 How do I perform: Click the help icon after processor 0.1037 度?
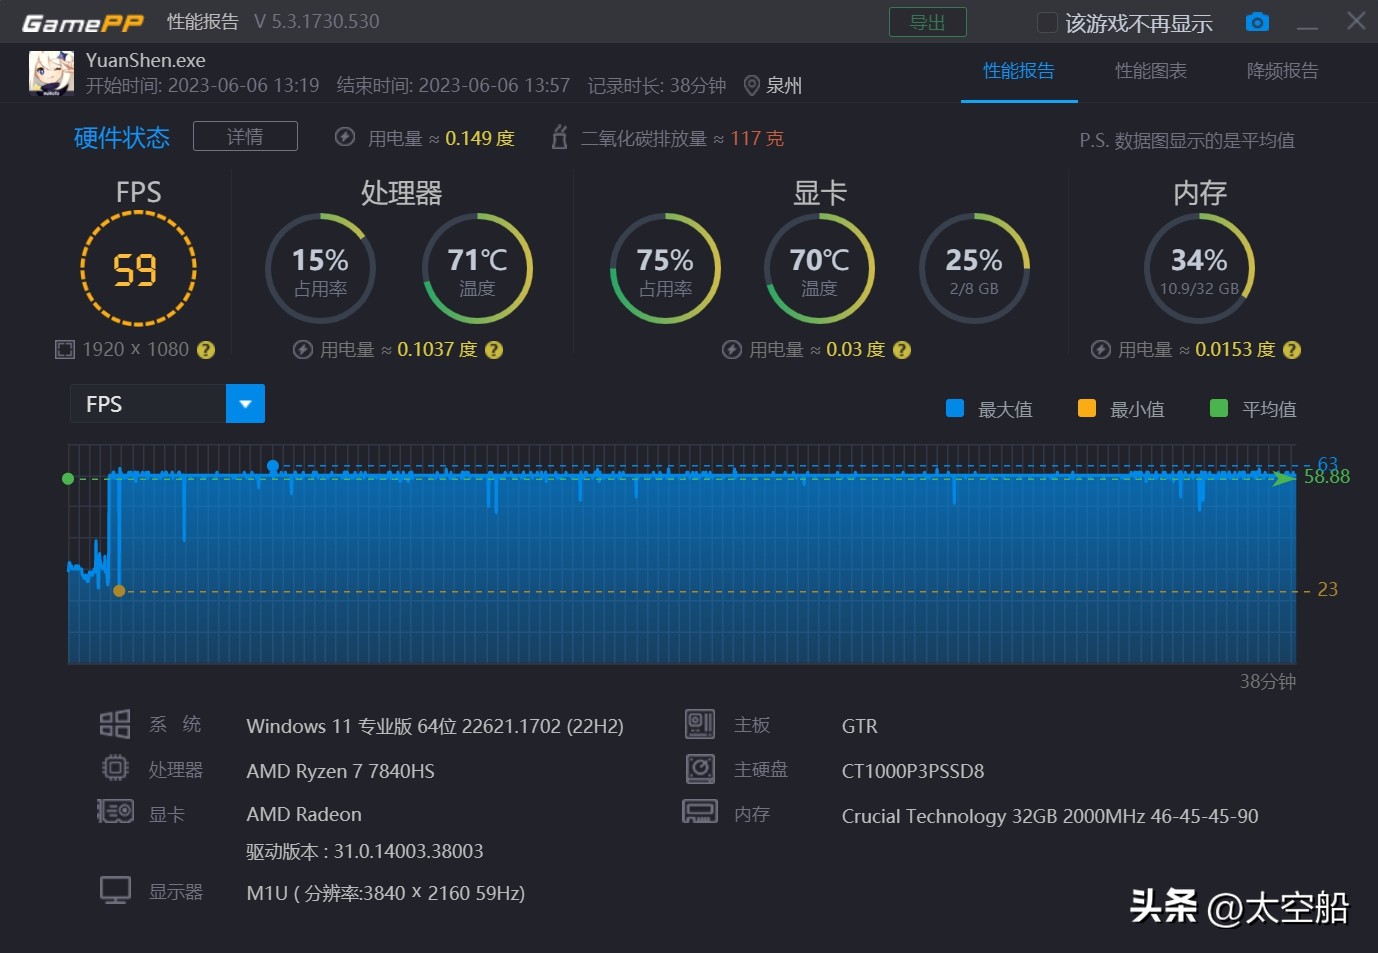[x=494, y=350]
